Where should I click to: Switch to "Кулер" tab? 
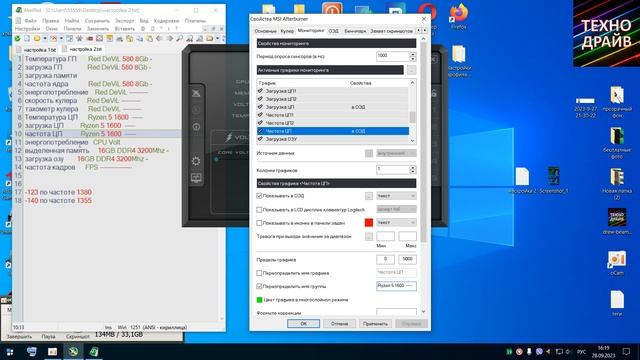coord(287,31)
